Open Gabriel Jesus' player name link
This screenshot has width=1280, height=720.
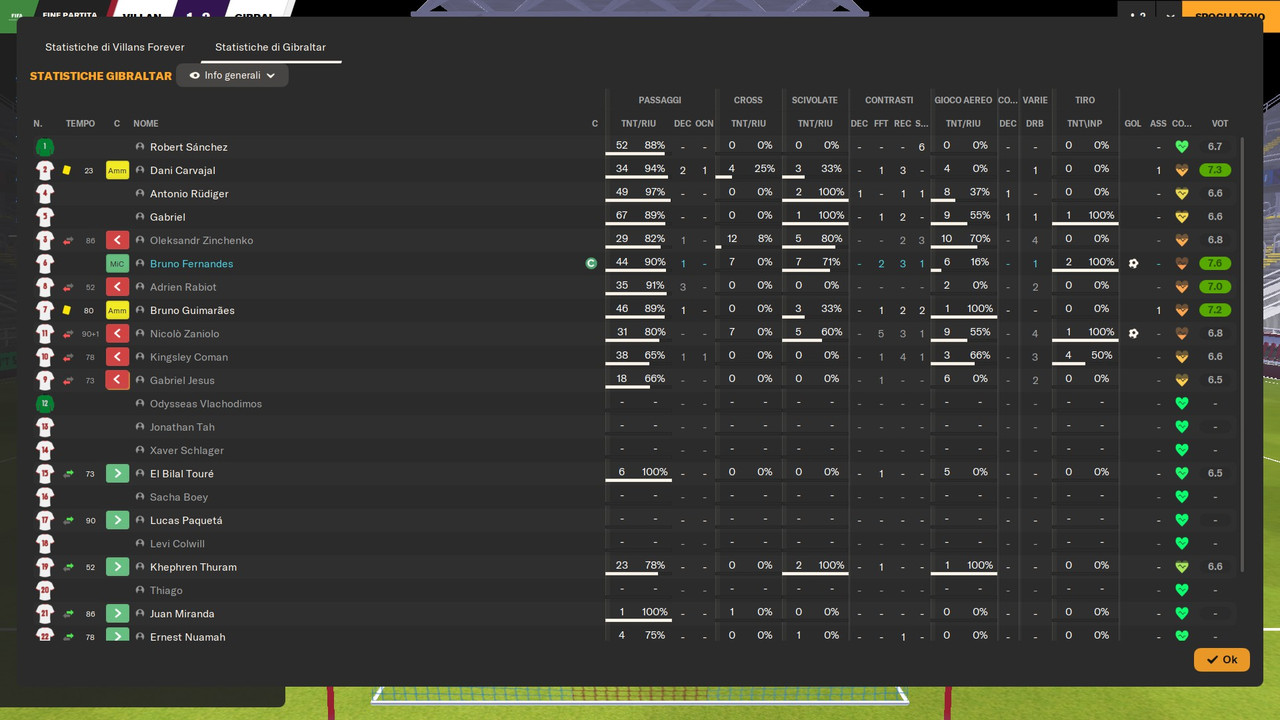click(182, 381)
